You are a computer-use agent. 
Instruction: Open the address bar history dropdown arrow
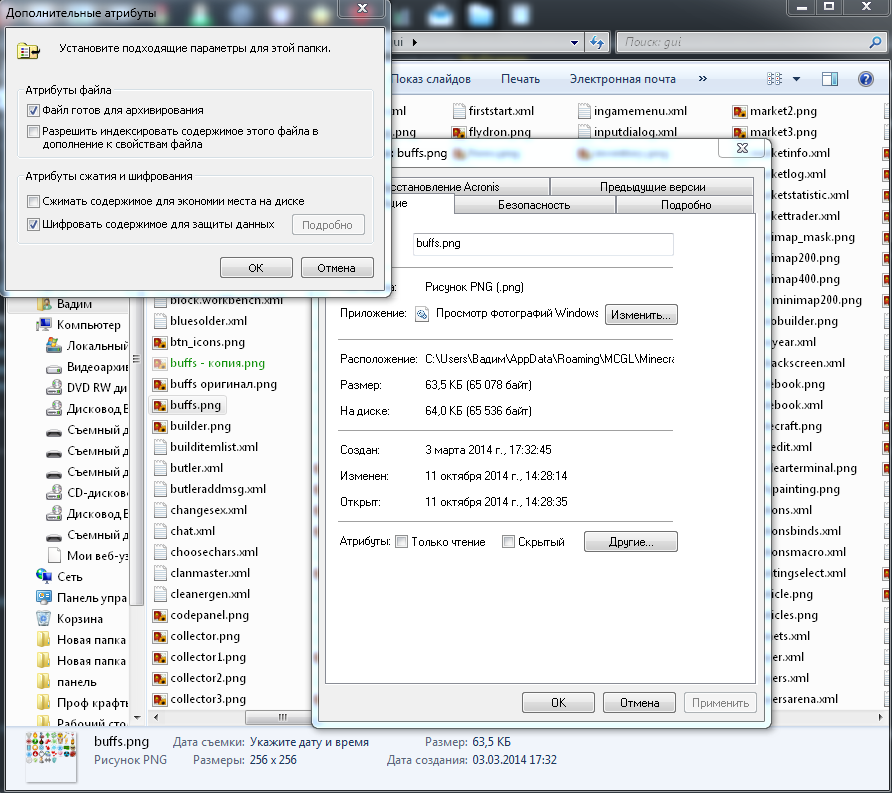pyautogui.click(x=574, y=43)
